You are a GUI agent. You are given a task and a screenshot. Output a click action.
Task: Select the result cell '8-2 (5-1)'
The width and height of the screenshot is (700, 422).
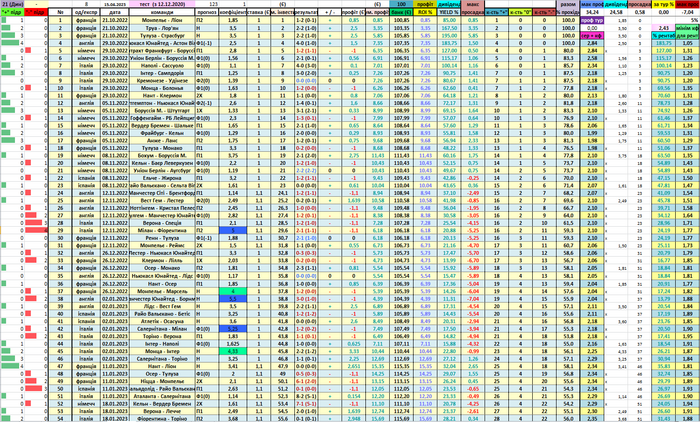[x=306, y=396]
